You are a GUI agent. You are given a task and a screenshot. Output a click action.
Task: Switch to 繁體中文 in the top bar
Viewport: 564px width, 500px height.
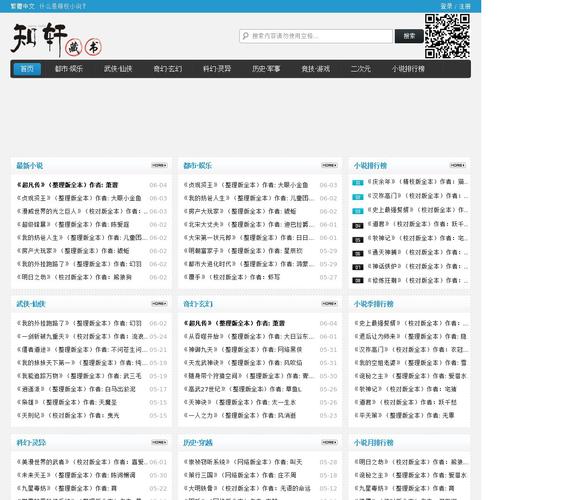(x=23, y=6)
